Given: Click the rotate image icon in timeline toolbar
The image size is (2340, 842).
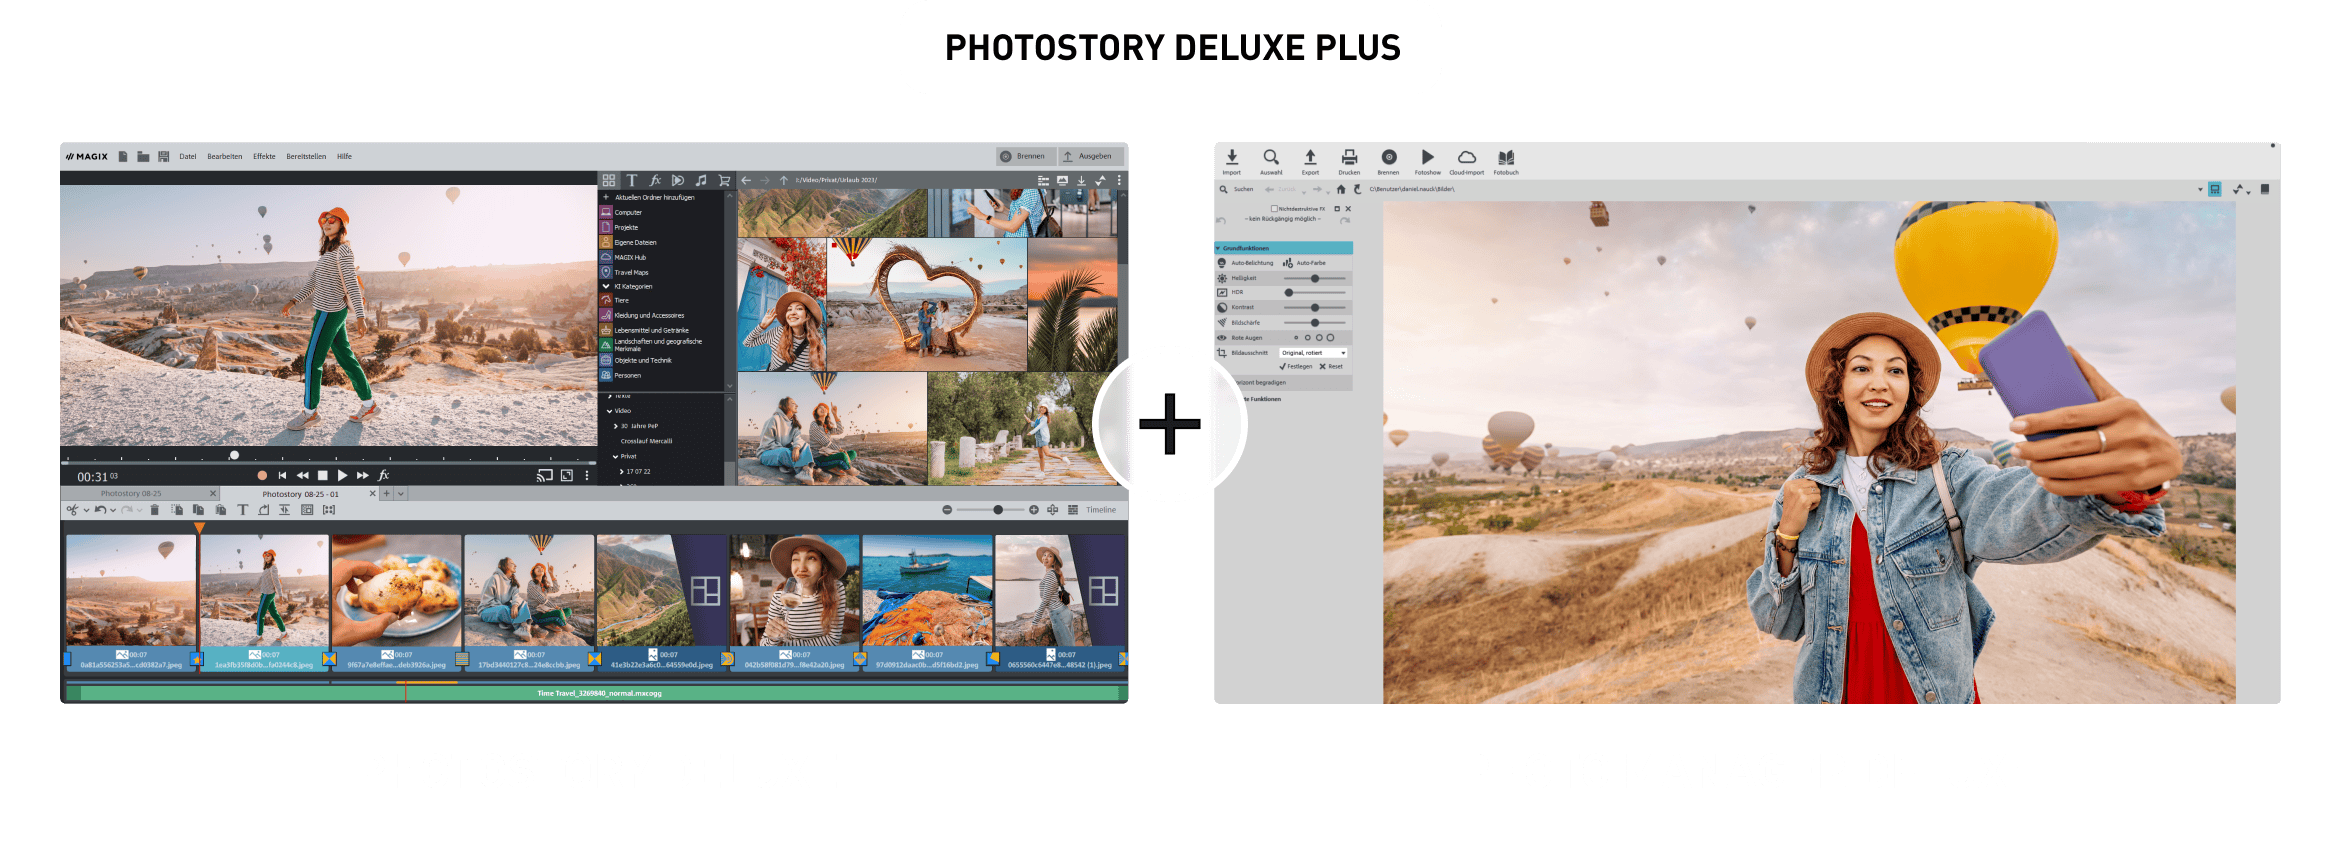Looking at the screenshot, I should coord(264,510).
